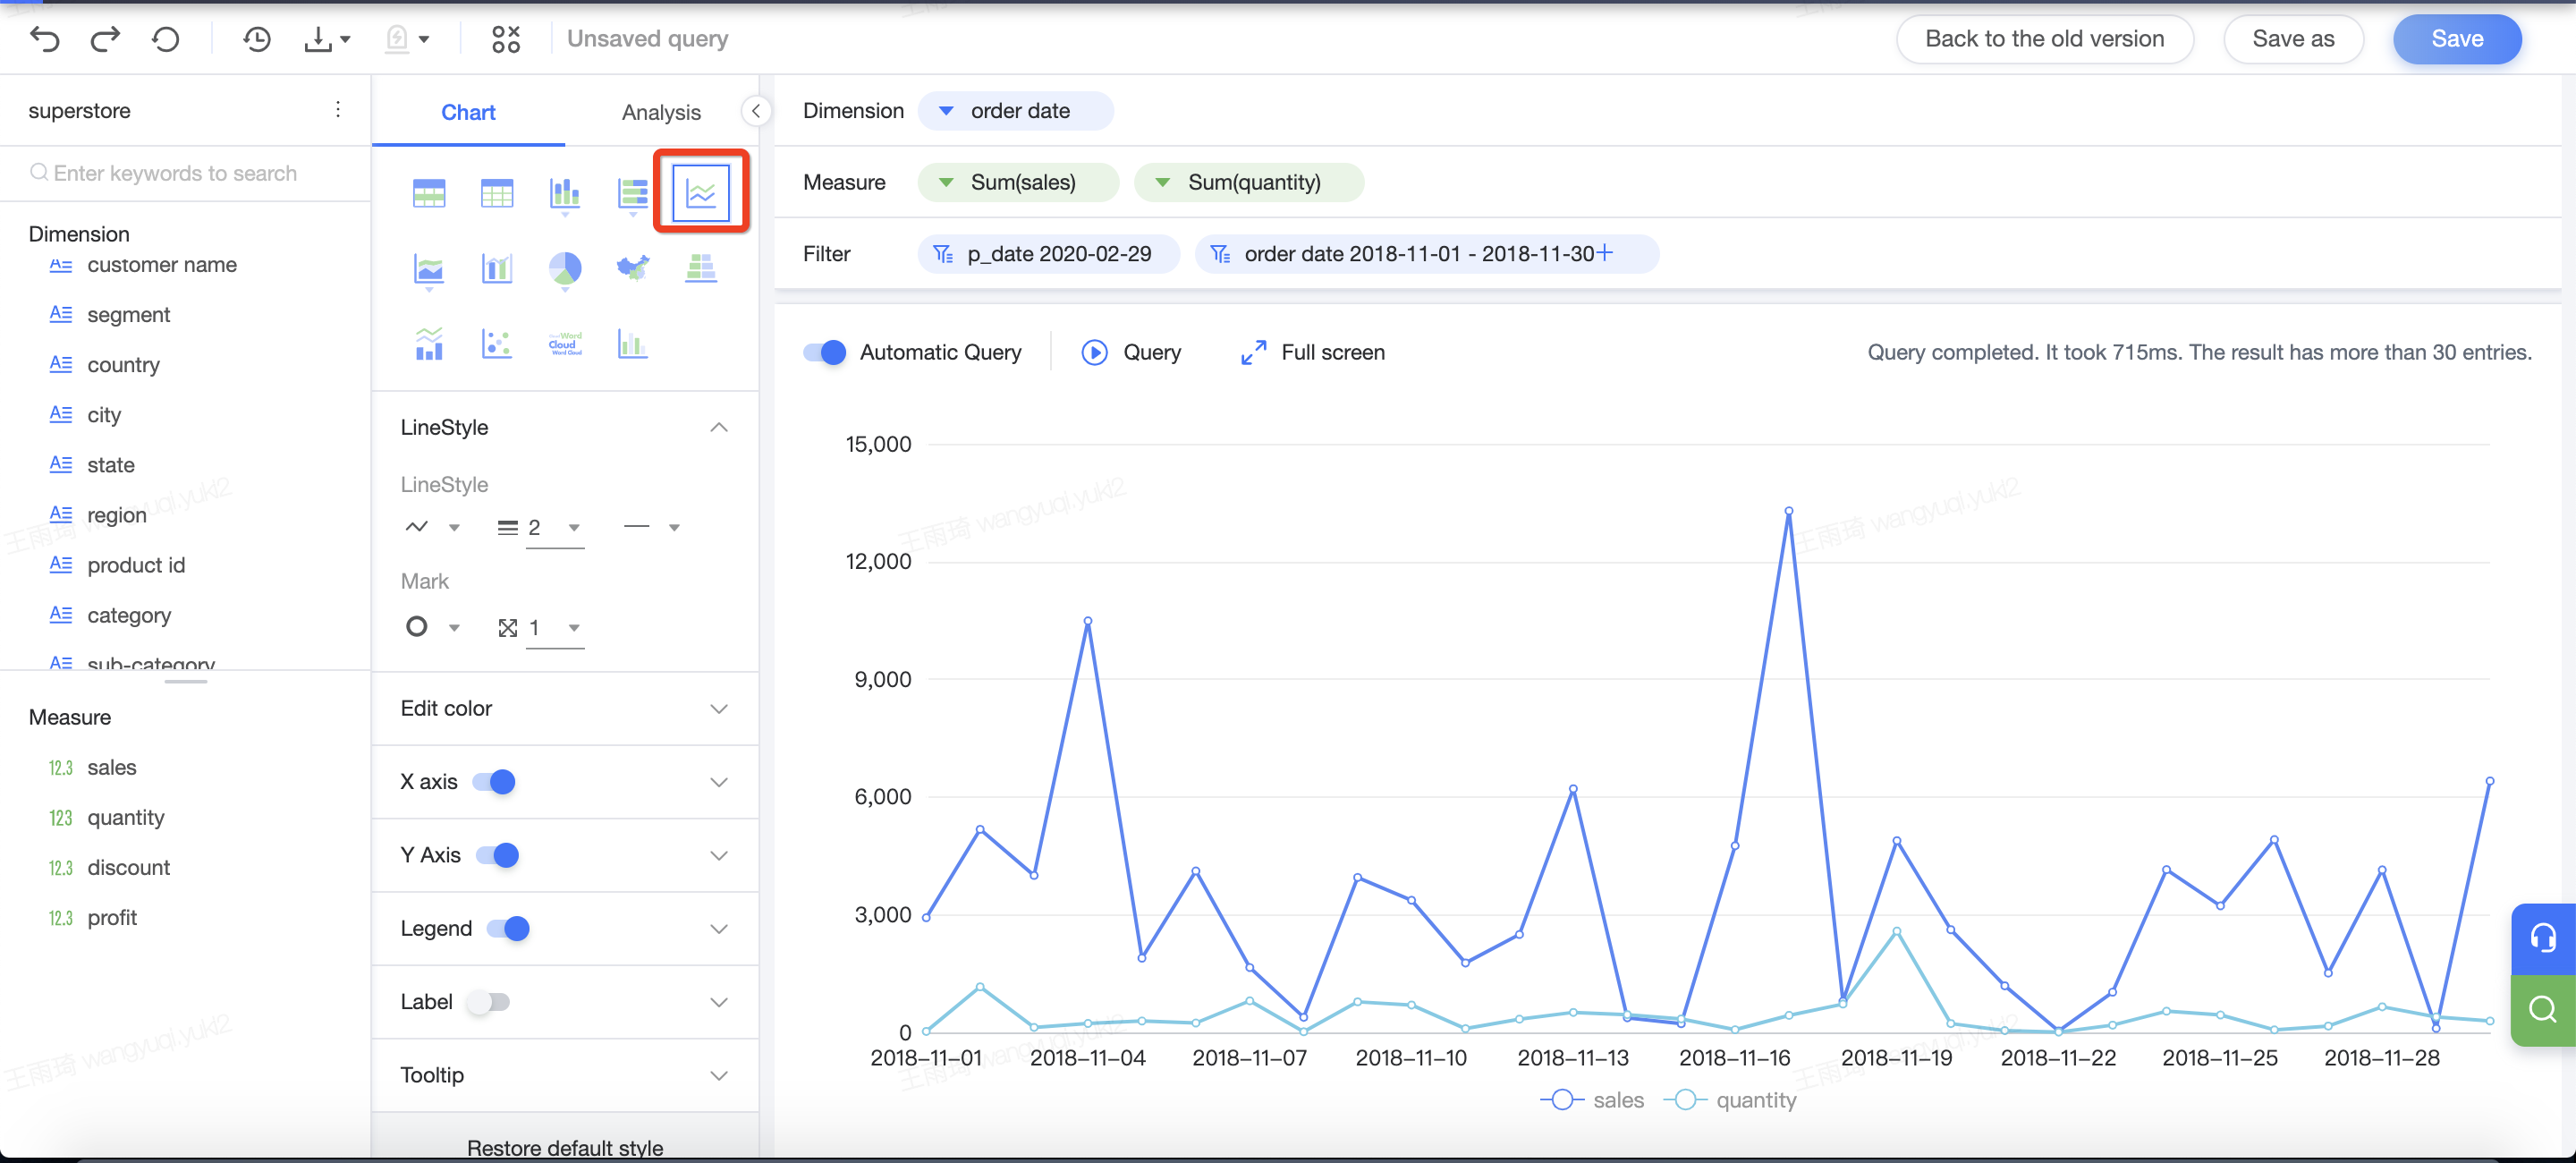Open the line dash style dropdown

(x=652, y=527)
